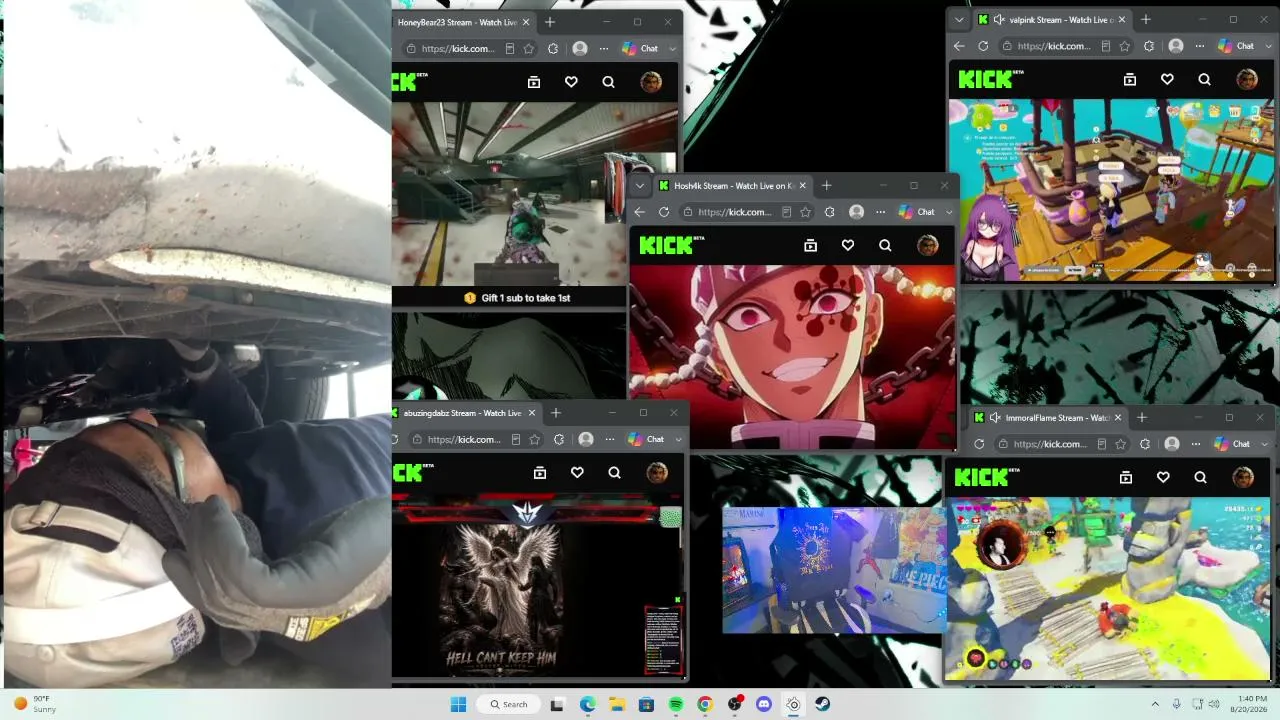Viewport: 1280px width, 720px height.
Task: Click Kick logo in valpink window
Action: click(991, 79)
